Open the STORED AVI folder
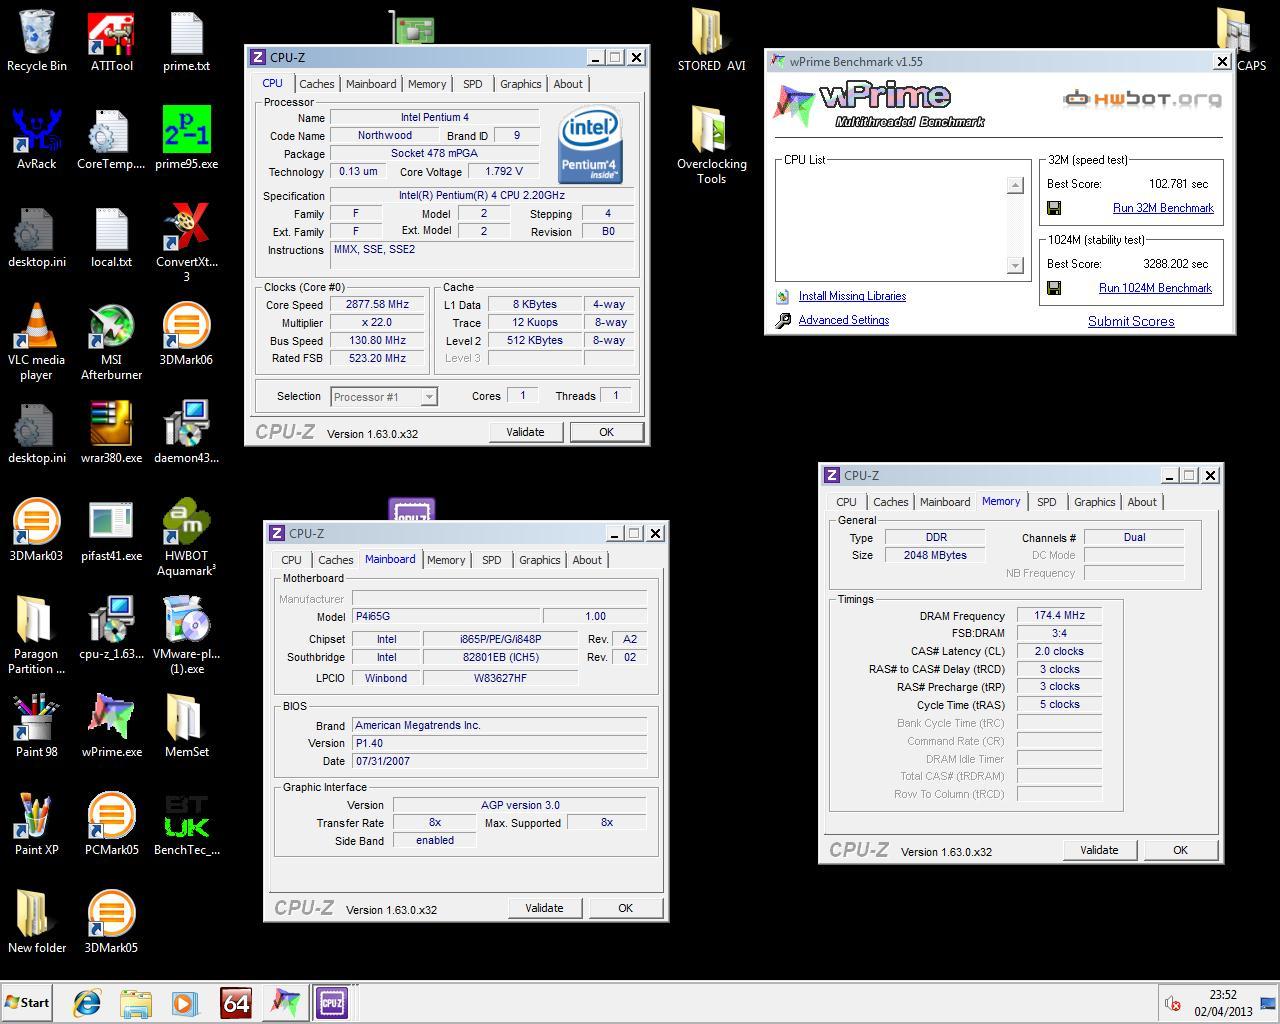The height and width of the screenshot is (1024, 1280). click(x=711, y=42)
